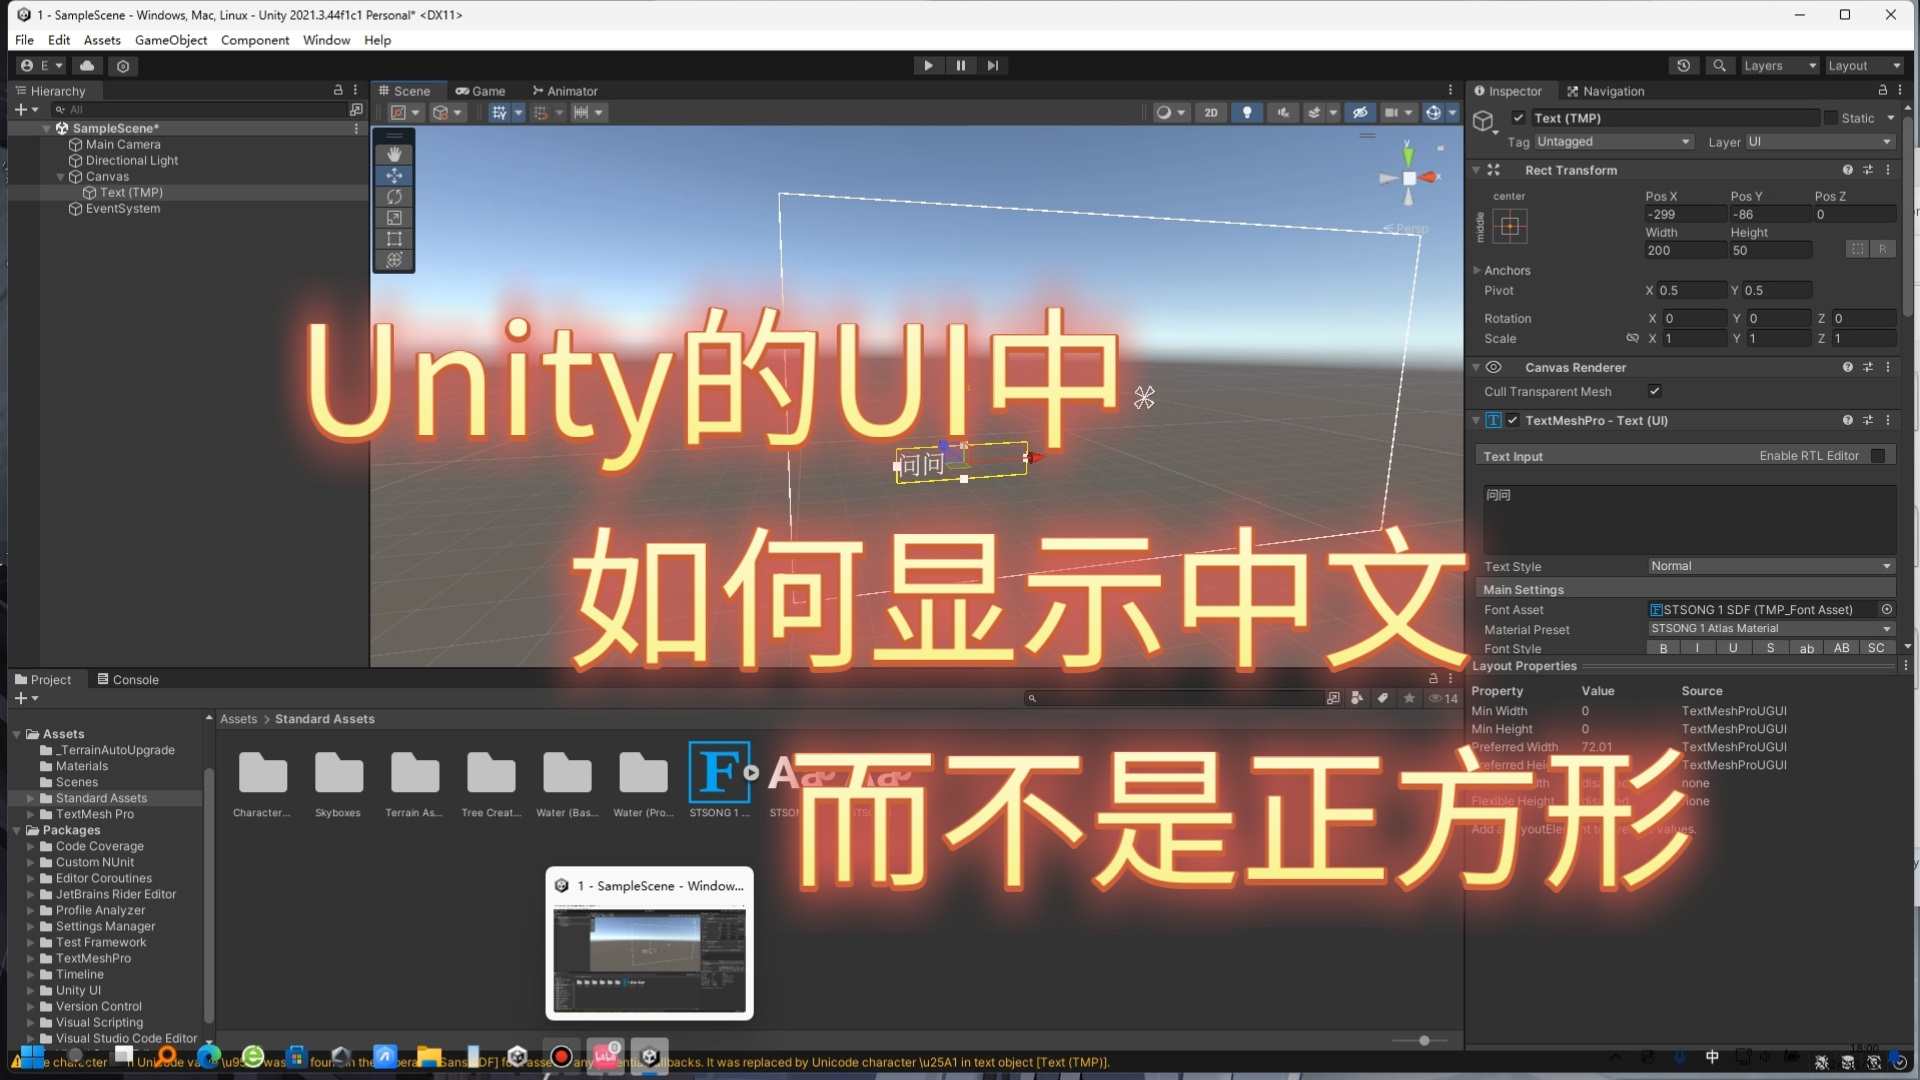Viewport: 1920px width, 1080px height.
Task: Open the anchor preset selector
Action: coord(1509,227)
